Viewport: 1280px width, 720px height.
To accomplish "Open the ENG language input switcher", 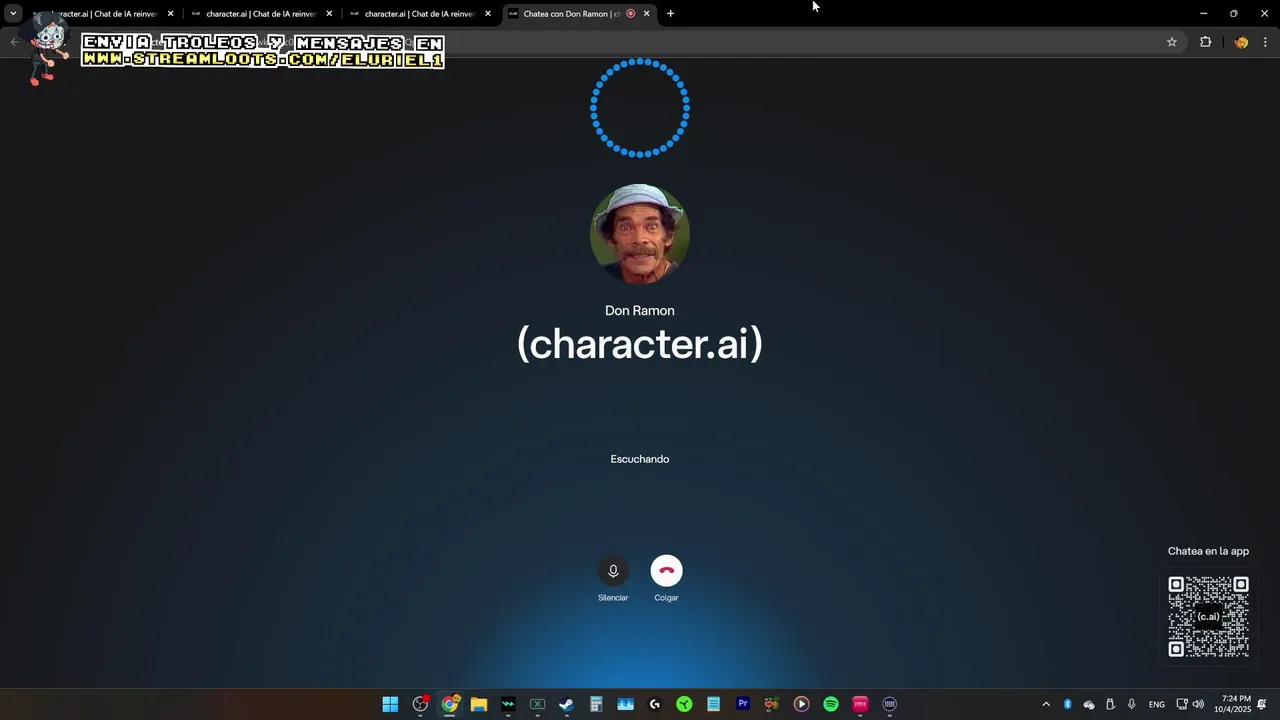I will tap(1156, 704).
